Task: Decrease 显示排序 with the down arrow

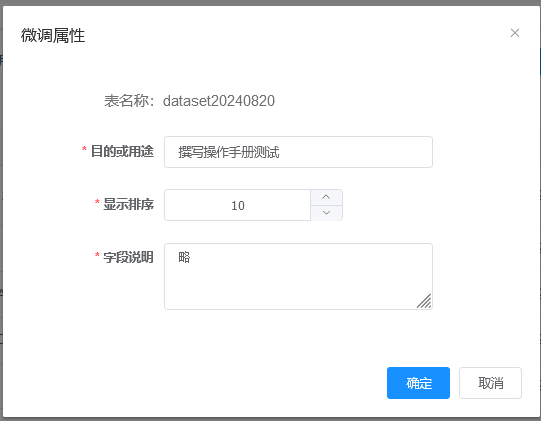Action: tap(326, 213)
